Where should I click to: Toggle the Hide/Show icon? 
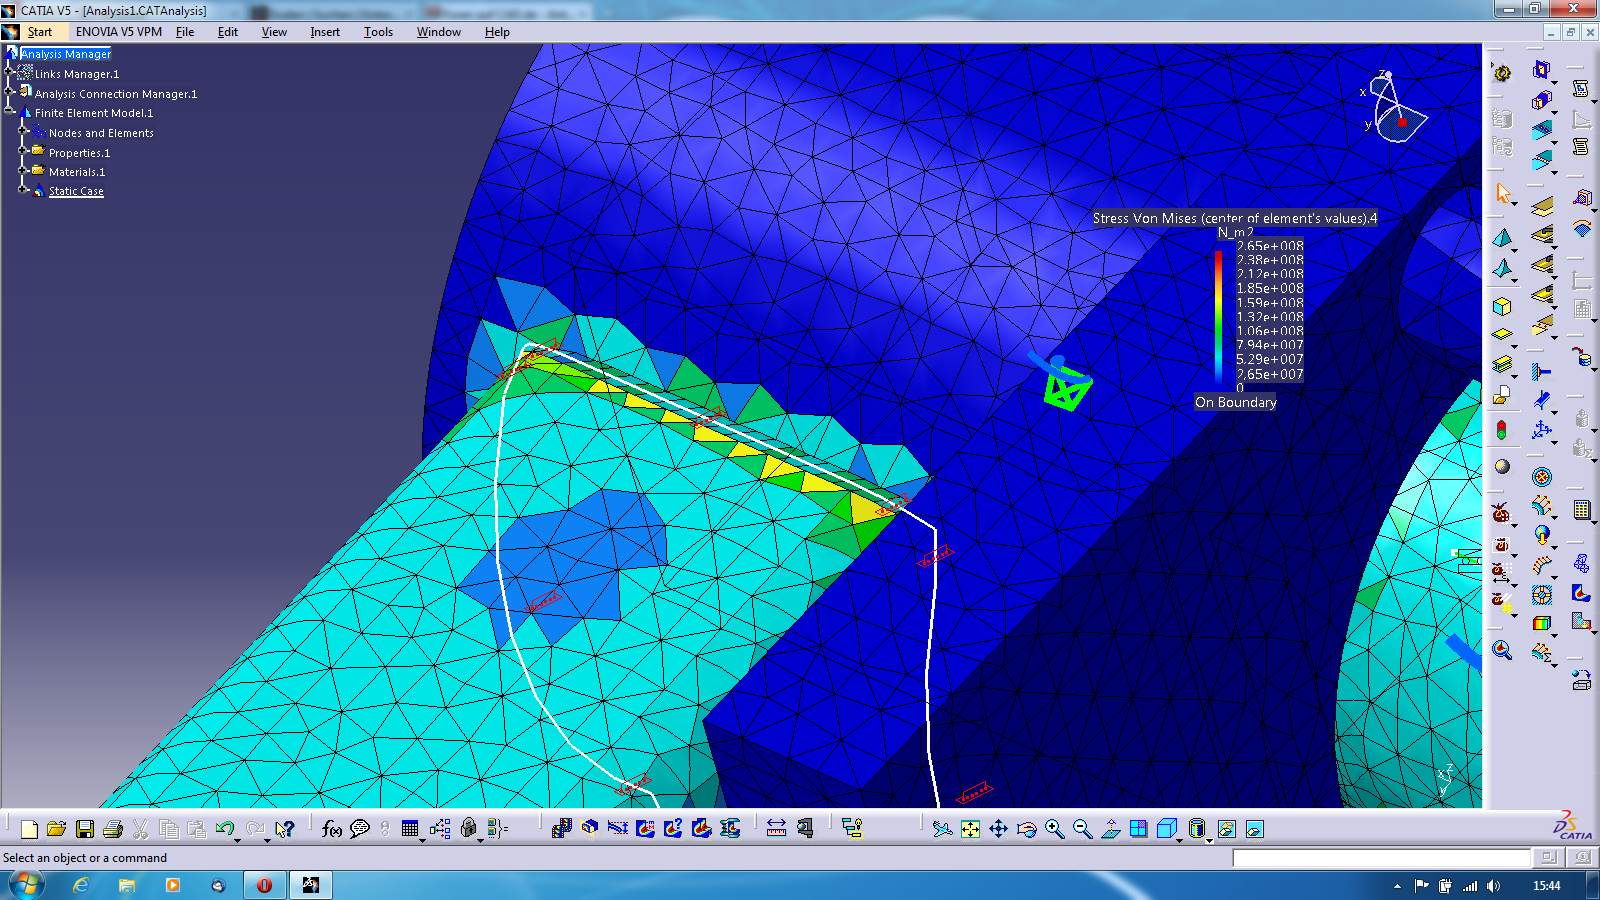pyautogui.click(x=1227, y=829)
